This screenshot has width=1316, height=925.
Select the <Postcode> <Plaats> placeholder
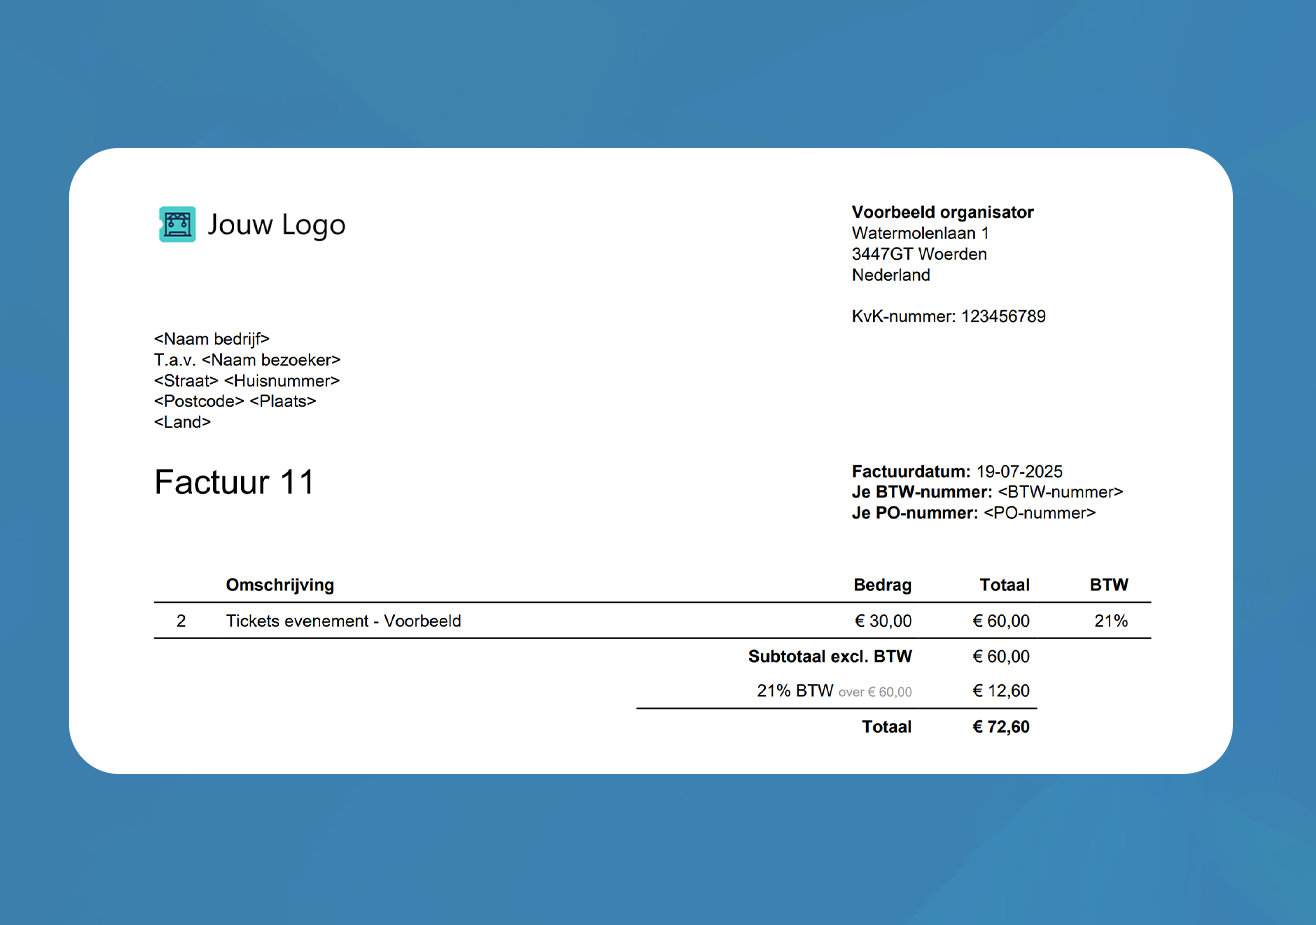235,401
